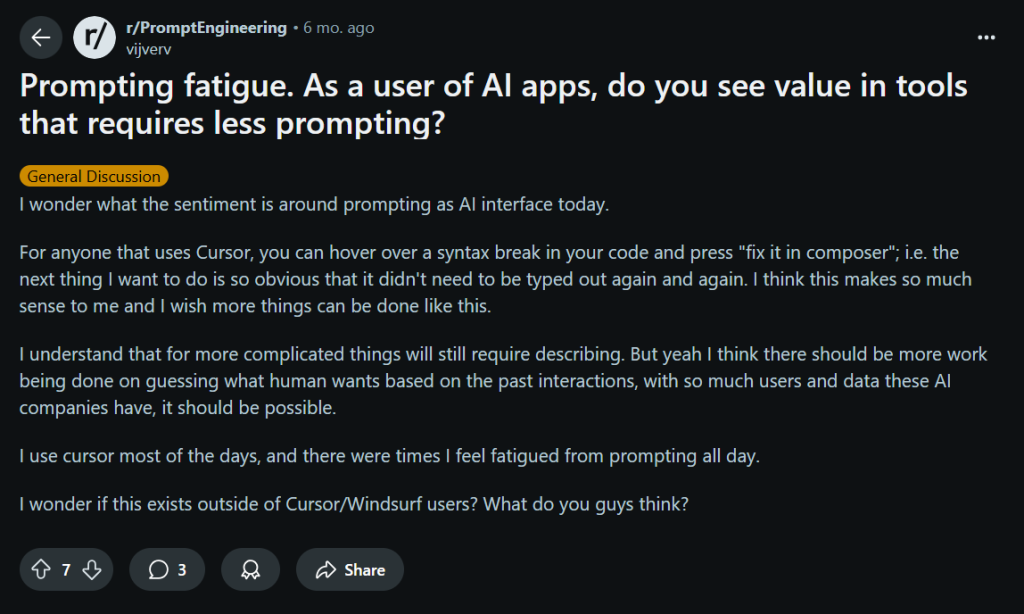Open the subreddit avatar icon
The height and width of the screenshot is (614, 1024).
(x=94, y=38)
